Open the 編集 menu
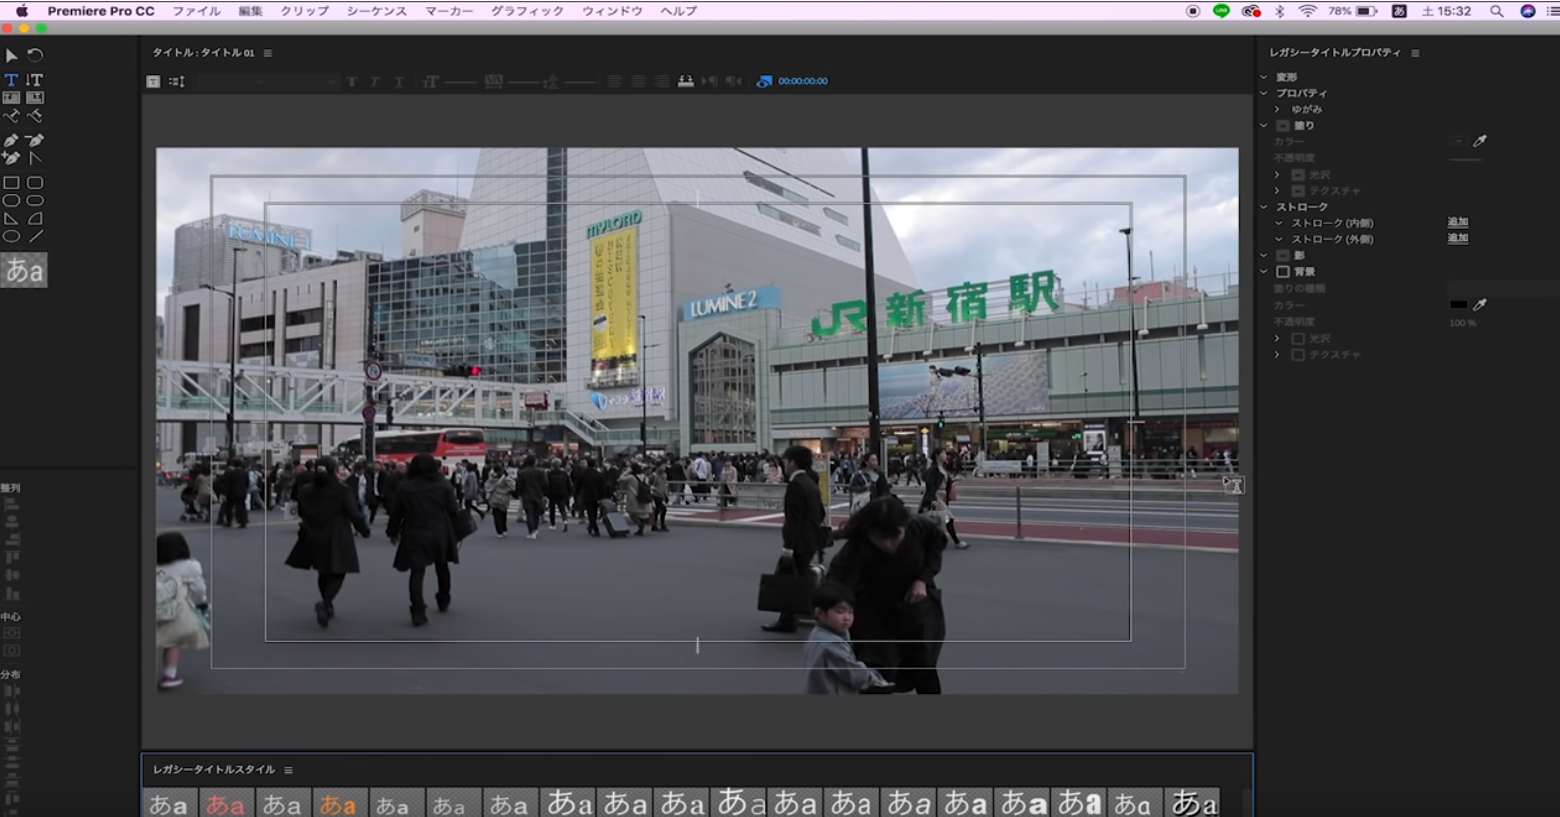Image resolution: width=1560 pixels, height=817 pixels. [250, 11]
